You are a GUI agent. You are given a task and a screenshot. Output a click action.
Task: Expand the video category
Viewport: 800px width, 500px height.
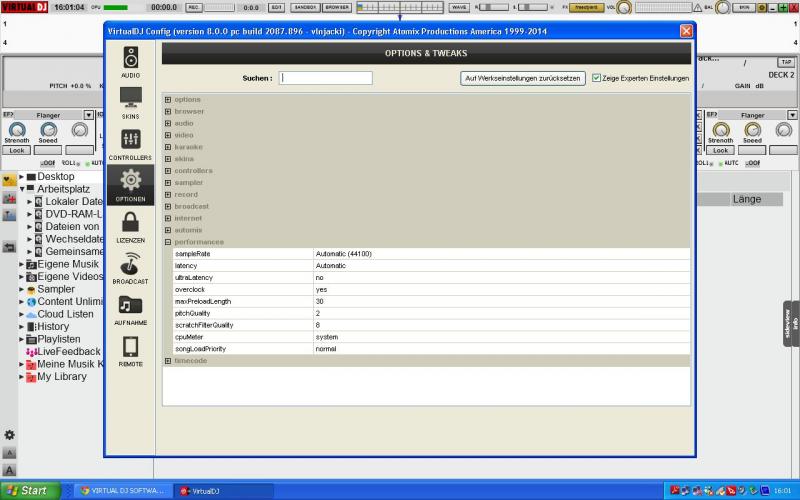coord(168,135)
